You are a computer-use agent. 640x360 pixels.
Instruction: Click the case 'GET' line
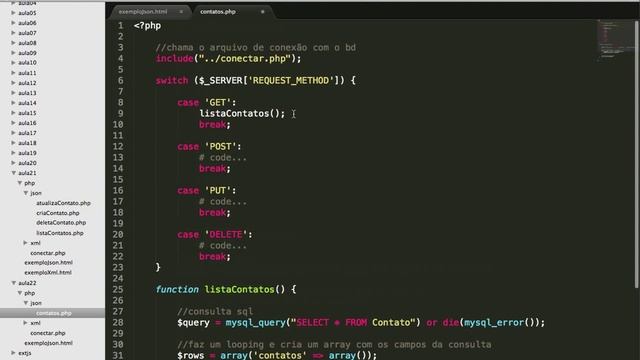(207, 102)
